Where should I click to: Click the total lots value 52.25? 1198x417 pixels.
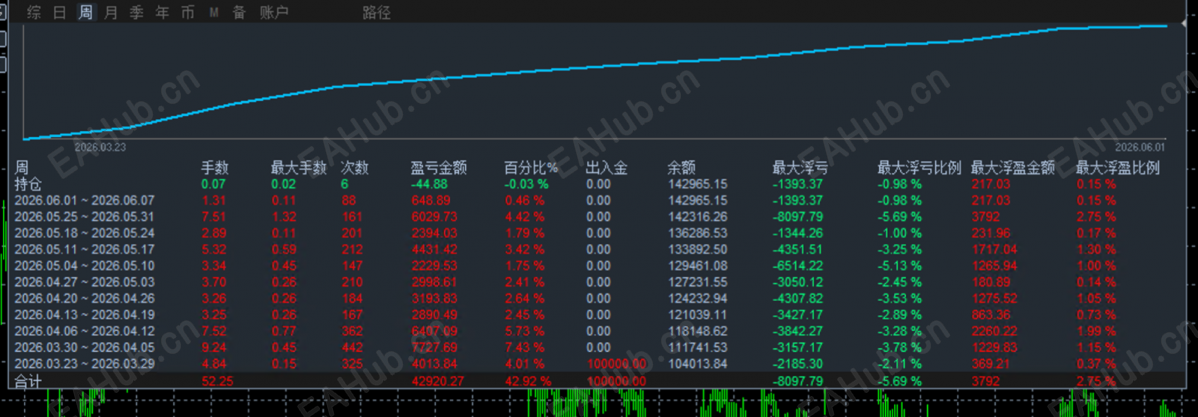click(x=217, y=381)
